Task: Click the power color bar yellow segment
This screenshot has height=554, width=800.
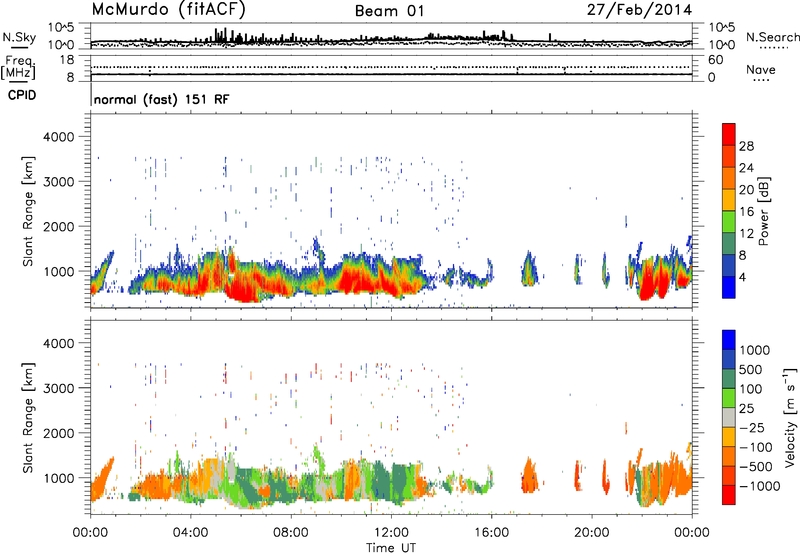Action: (x=729, y=200)
